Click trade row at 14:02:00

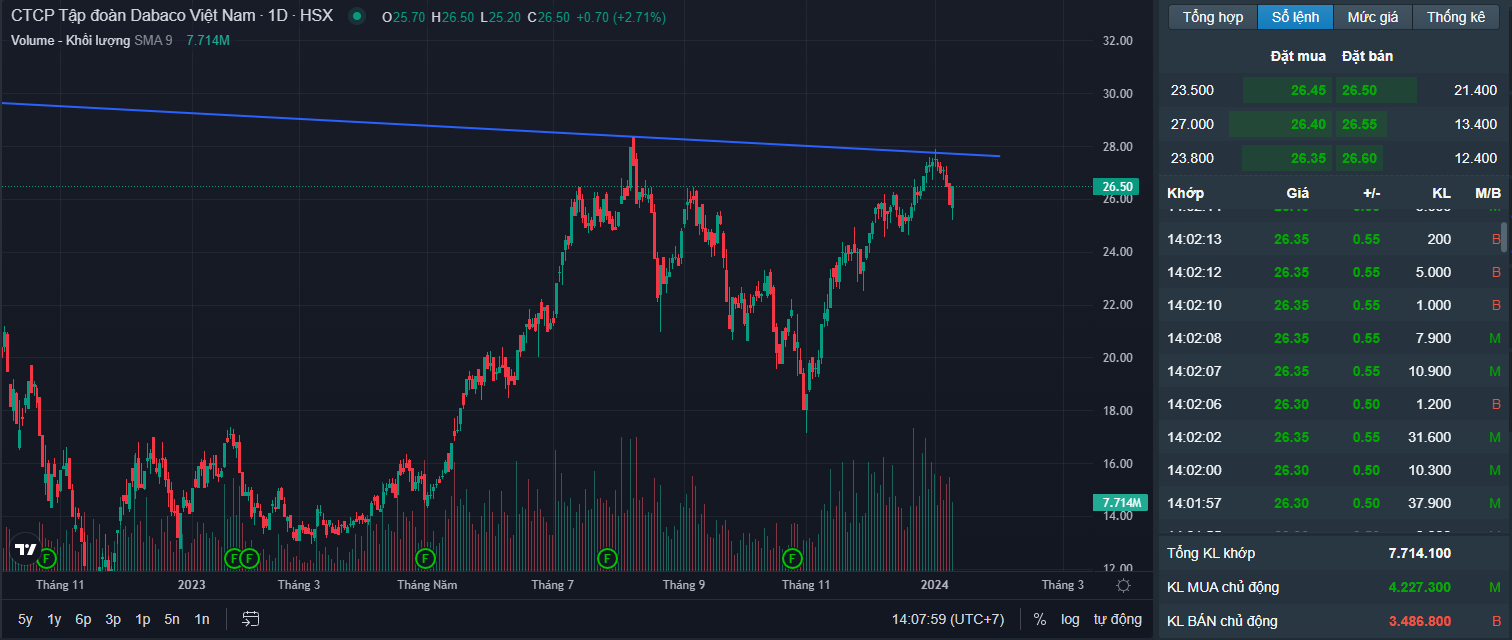(1334, 470)
